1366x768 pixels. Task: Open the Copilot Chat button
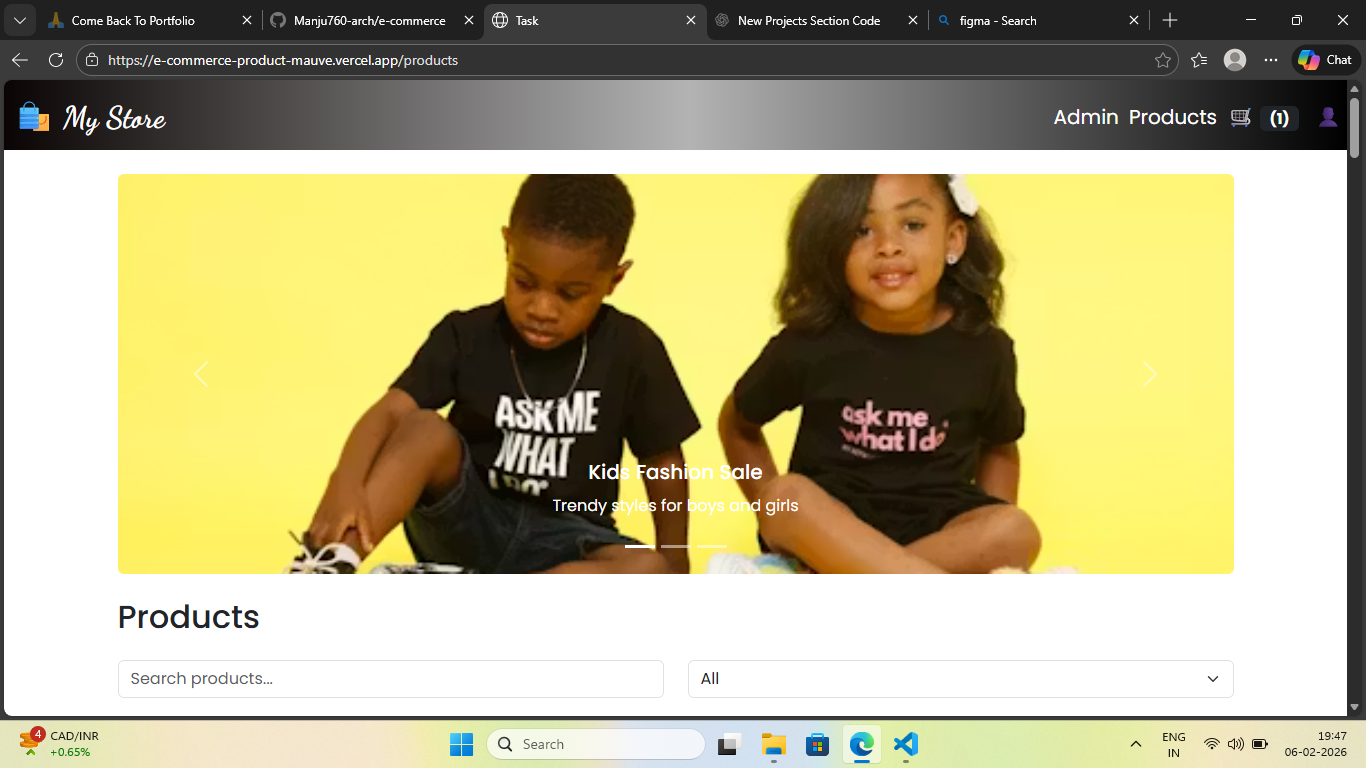[1325, 60]
